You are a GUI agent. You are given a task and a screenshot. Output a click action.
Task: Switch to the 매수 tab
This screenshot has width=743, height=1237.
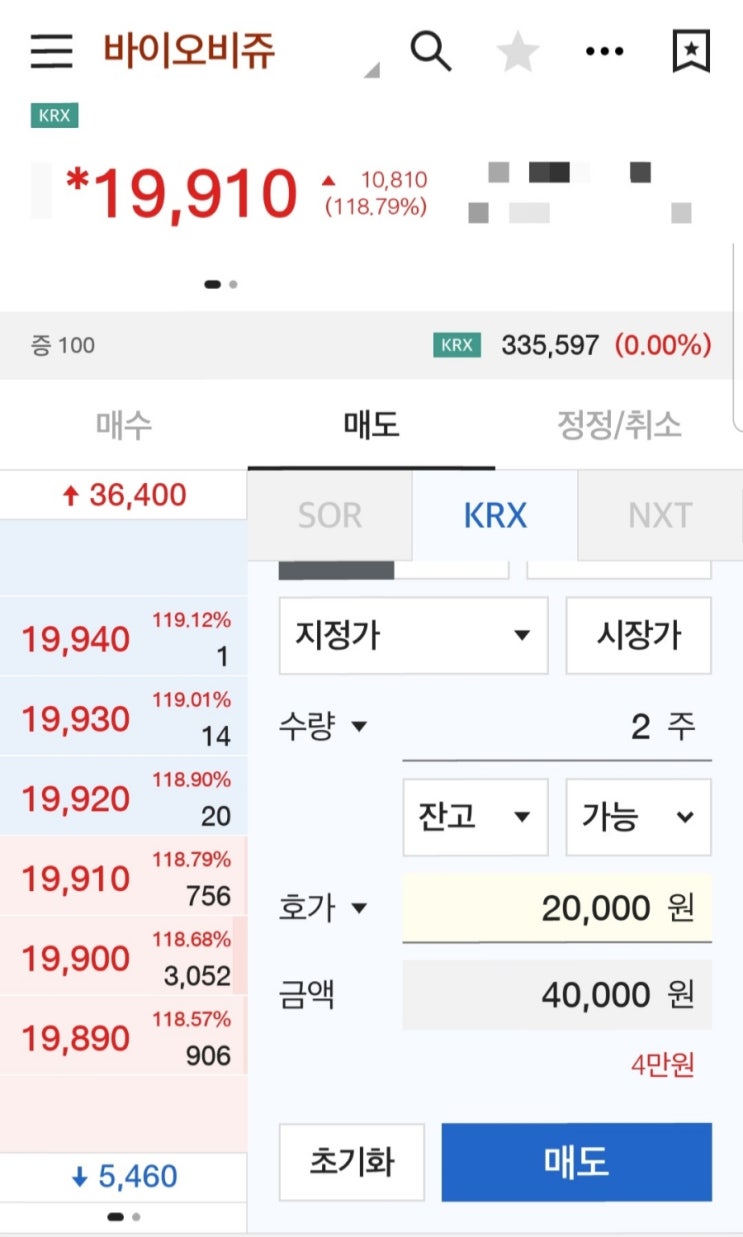(x=123, y=425)
